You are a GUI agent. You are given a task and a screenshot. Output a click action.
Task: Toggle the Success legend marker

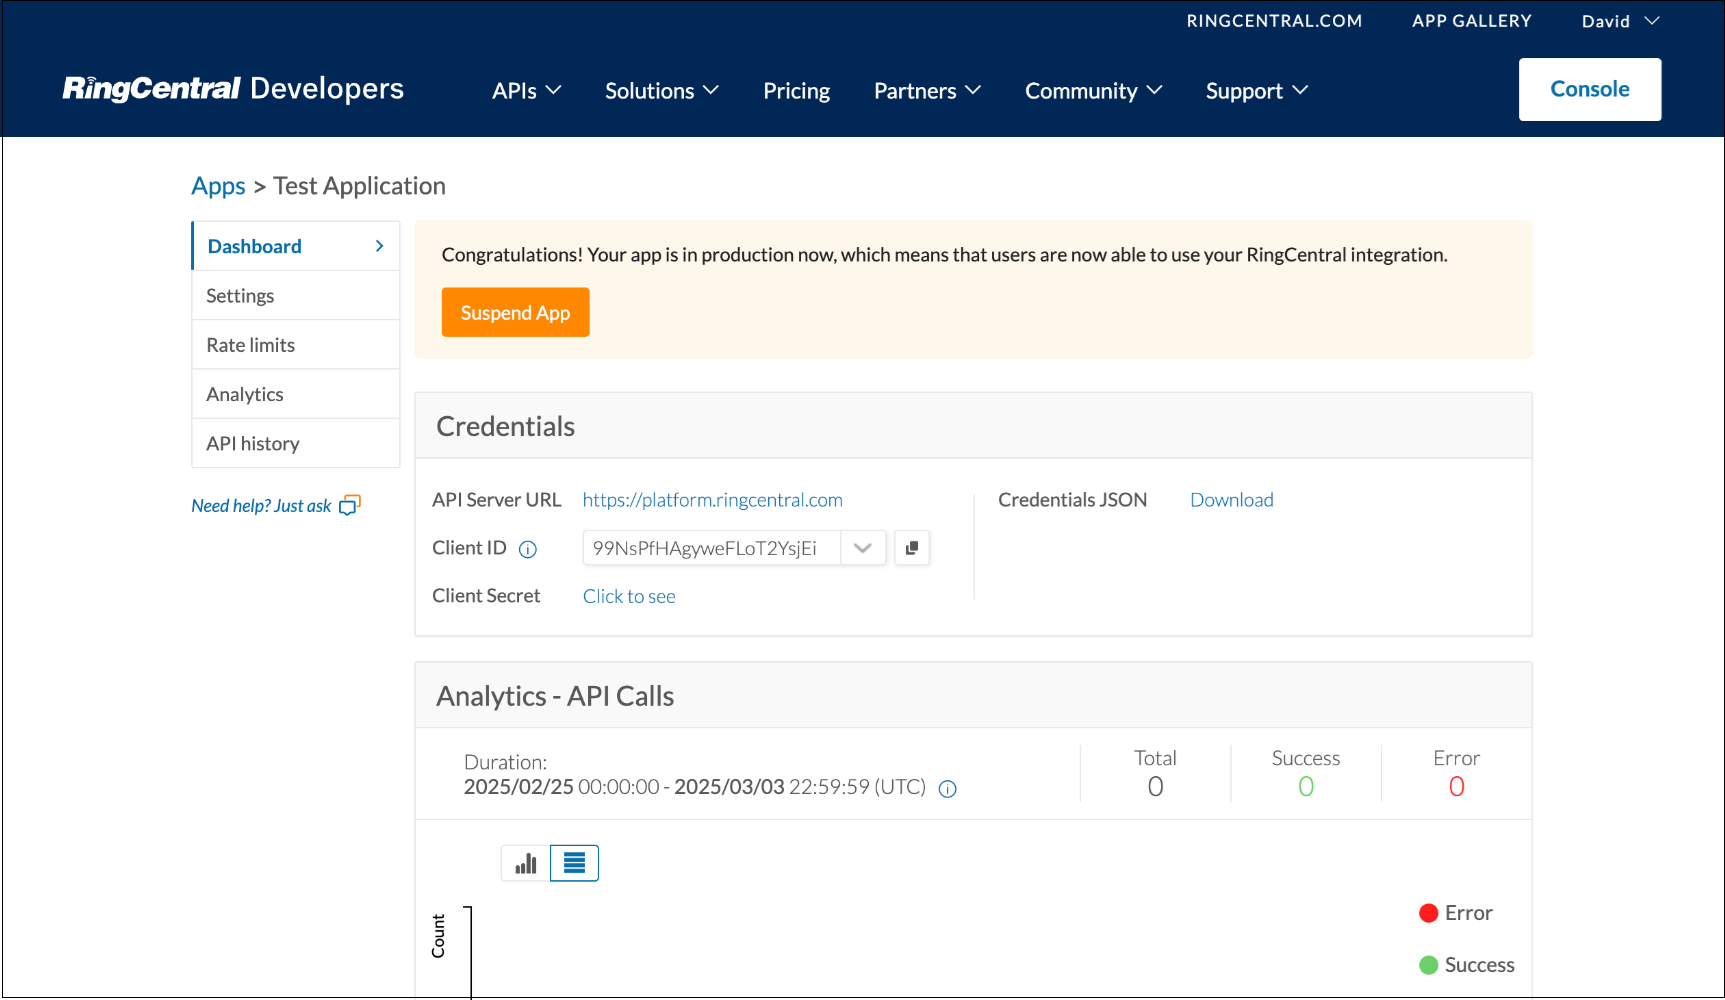coord(1428,965)
